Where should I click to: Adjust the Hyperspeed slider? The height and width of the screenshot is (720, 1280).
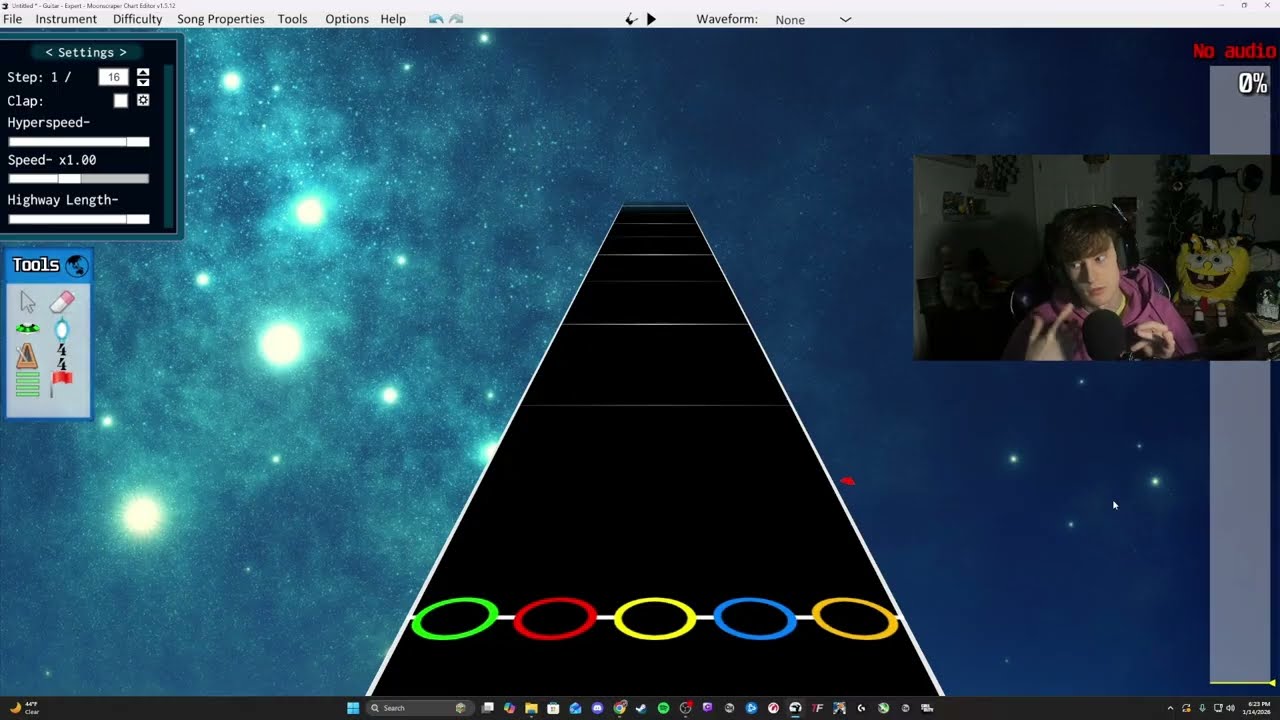click(x=79, y=142)
